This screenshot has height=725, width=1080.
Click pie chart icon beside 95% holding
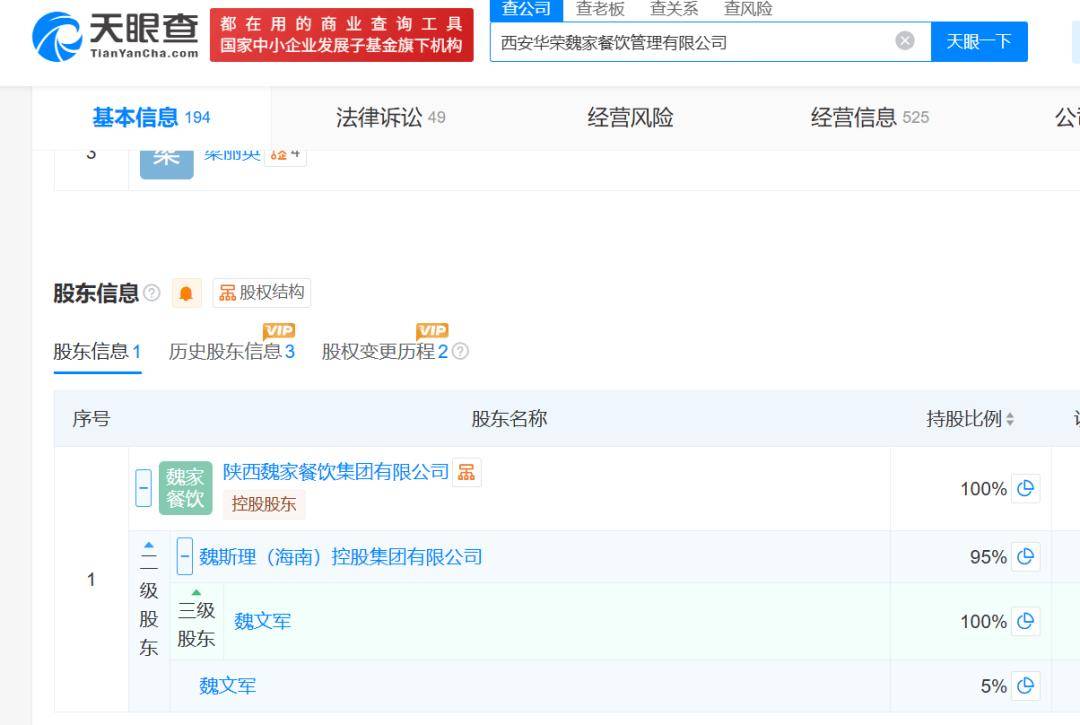(x=1025, y=557)
